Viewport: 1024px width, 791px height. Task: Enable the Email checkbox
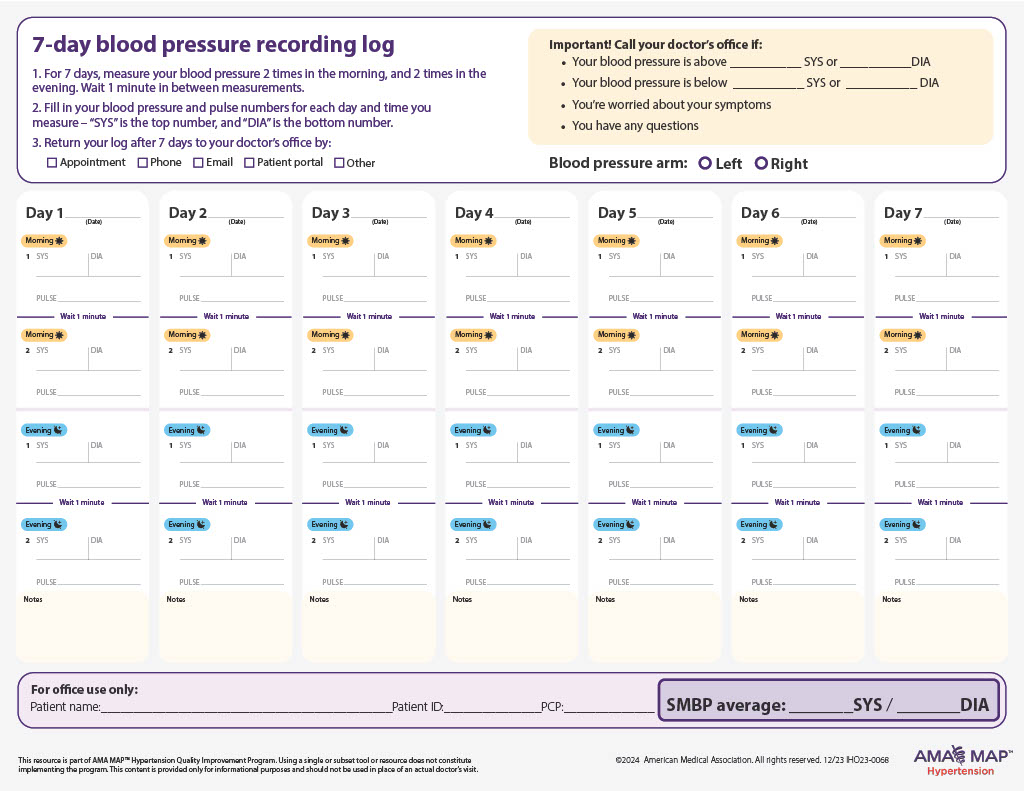point(199,163)
